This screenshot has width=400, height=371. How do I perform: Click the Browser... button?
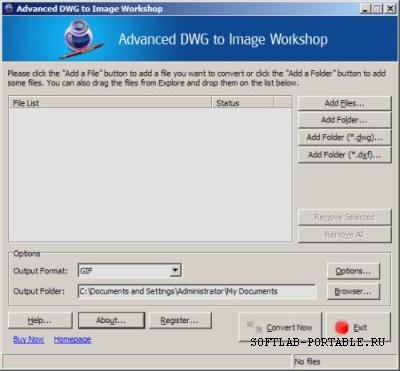coord(353,291)
